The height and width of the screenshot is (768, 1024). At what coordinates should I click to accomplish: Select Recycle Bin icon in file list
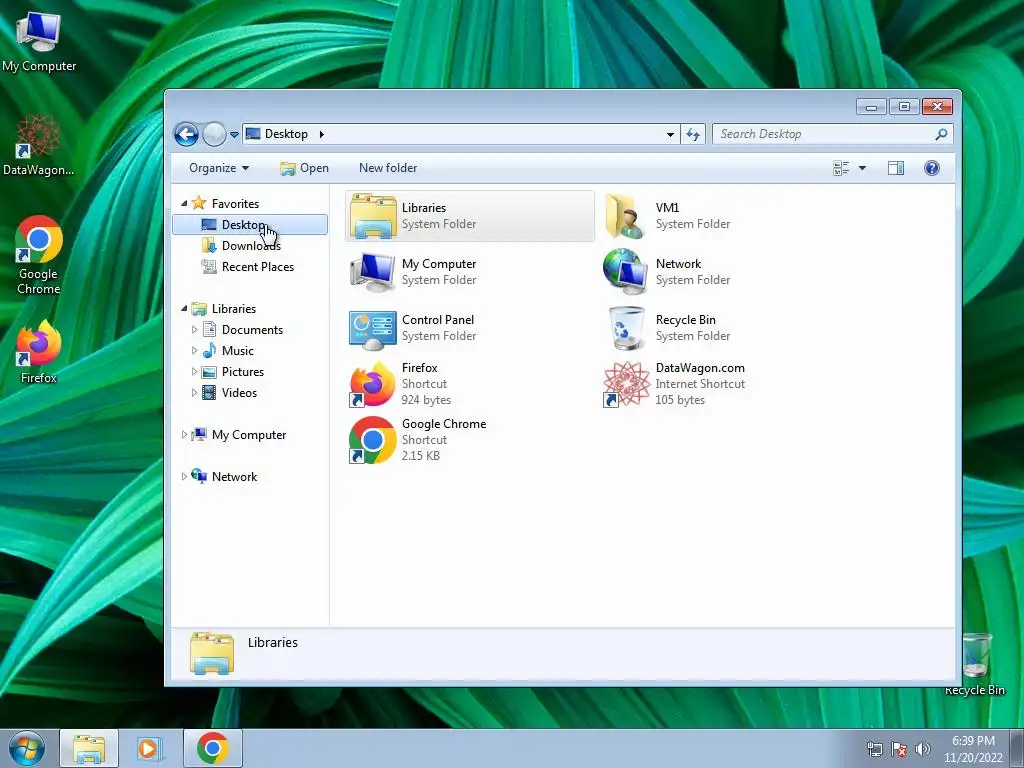(626, 328)
